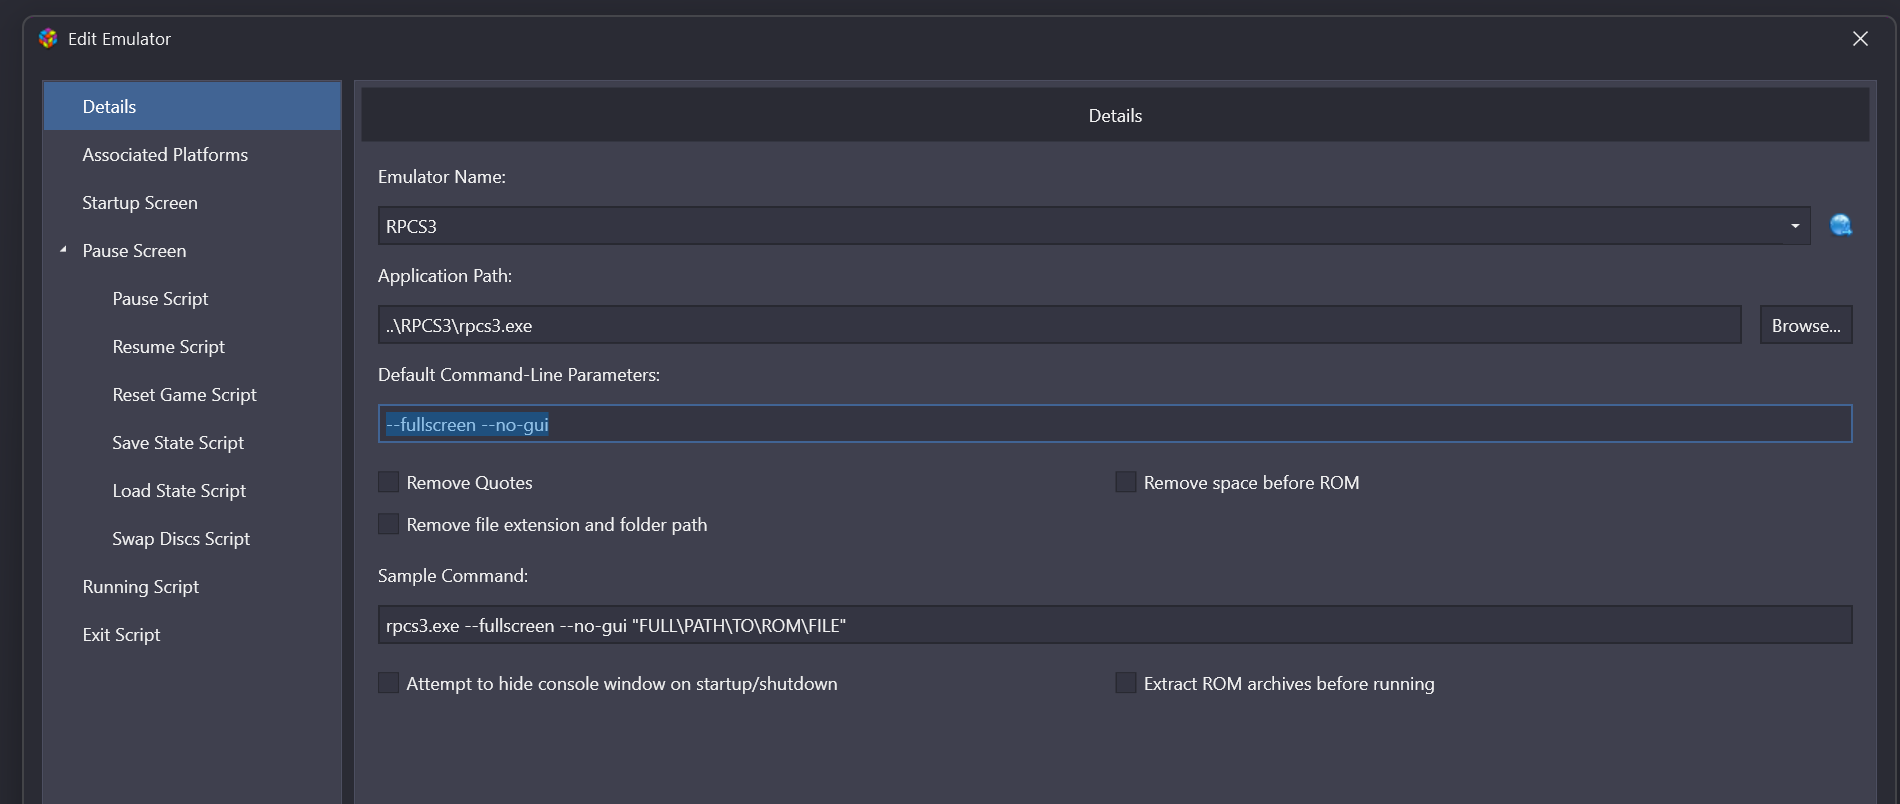Click the Edit Emulator window title
The width and height of the screenshot is (1900, 804).
coord(119,38)
